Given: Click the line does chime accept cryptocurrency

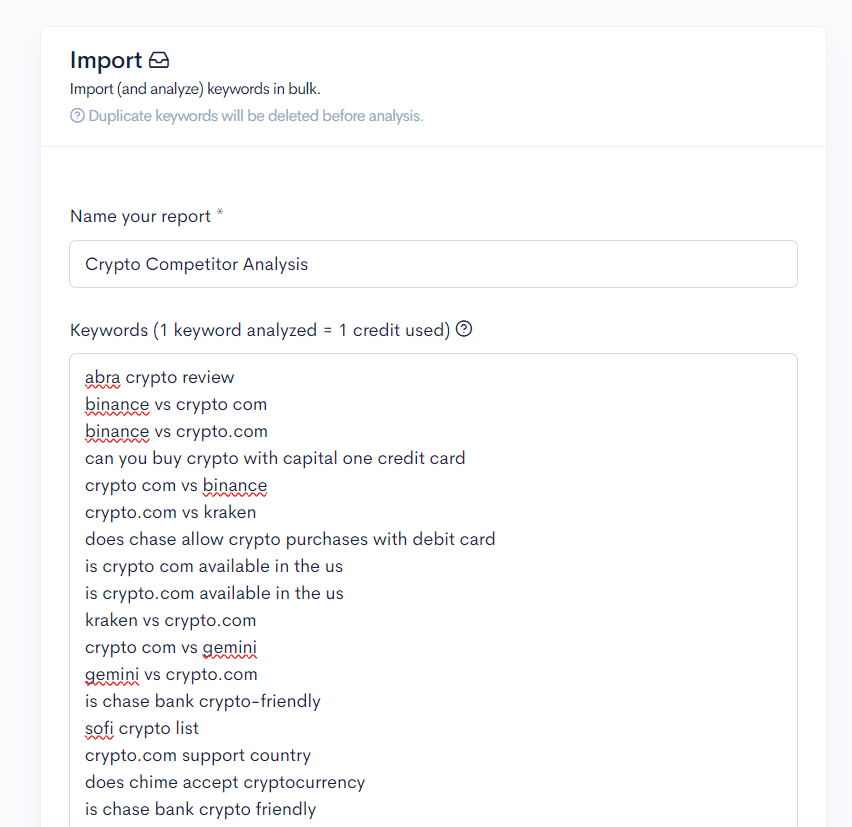Looking at the screenshot, I should tap(224, 782).
